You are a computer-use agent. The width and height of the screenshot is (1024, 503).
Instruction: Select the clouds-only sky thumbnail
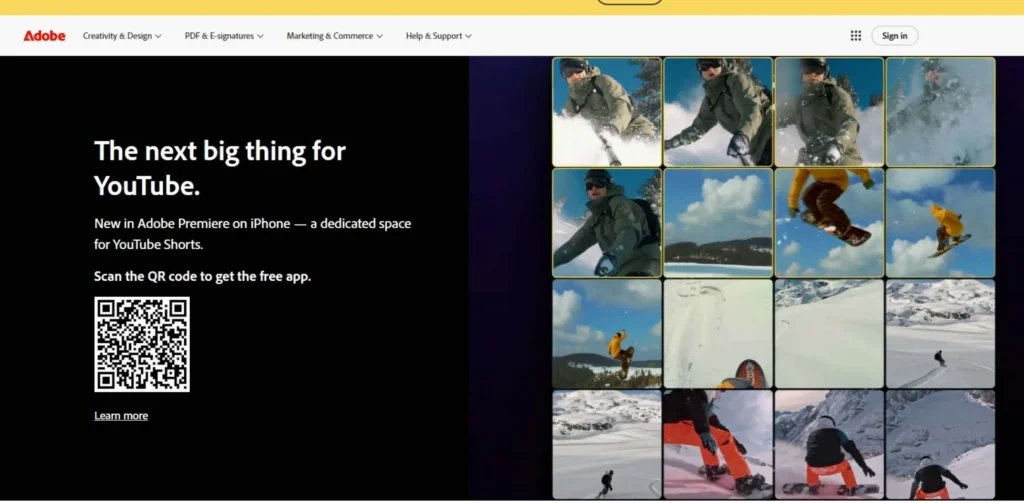click(718, 222)
